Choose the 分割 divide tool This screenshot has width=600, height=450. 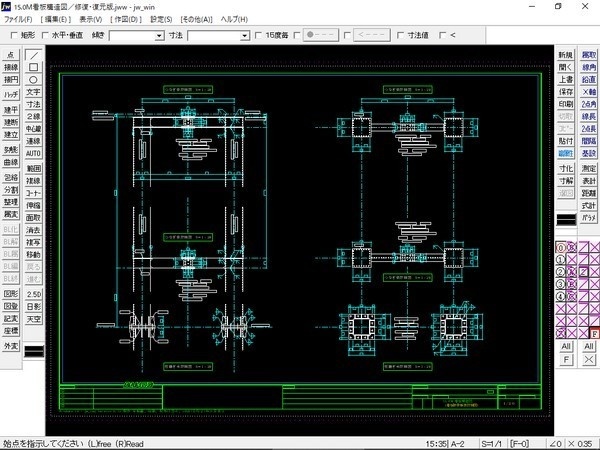[11, 190]
